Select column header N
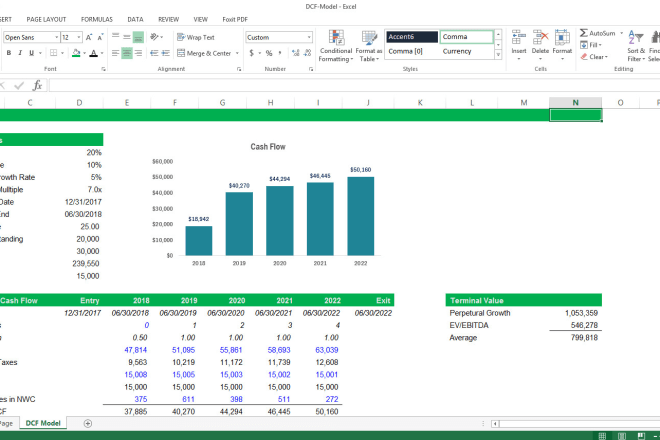The image size is (660, 440). (575, 102)
